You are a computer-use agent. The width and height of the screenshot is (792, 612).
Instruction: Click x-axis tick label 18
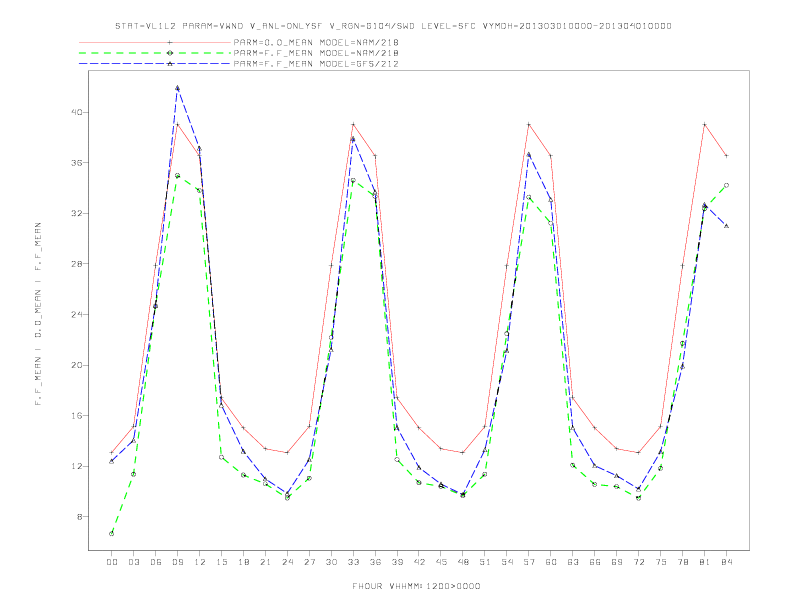click(x=243, y=562)
